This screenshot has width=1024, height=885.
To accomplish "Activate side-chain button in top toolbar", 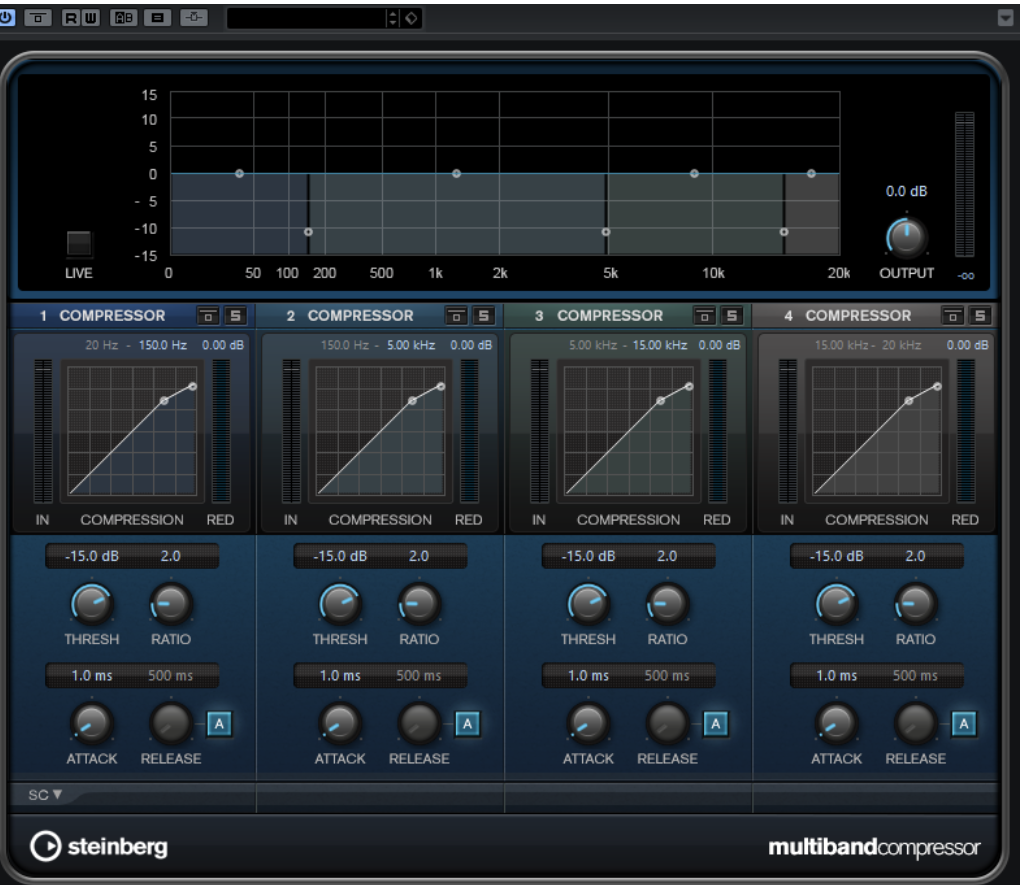I will coord(194,18).
